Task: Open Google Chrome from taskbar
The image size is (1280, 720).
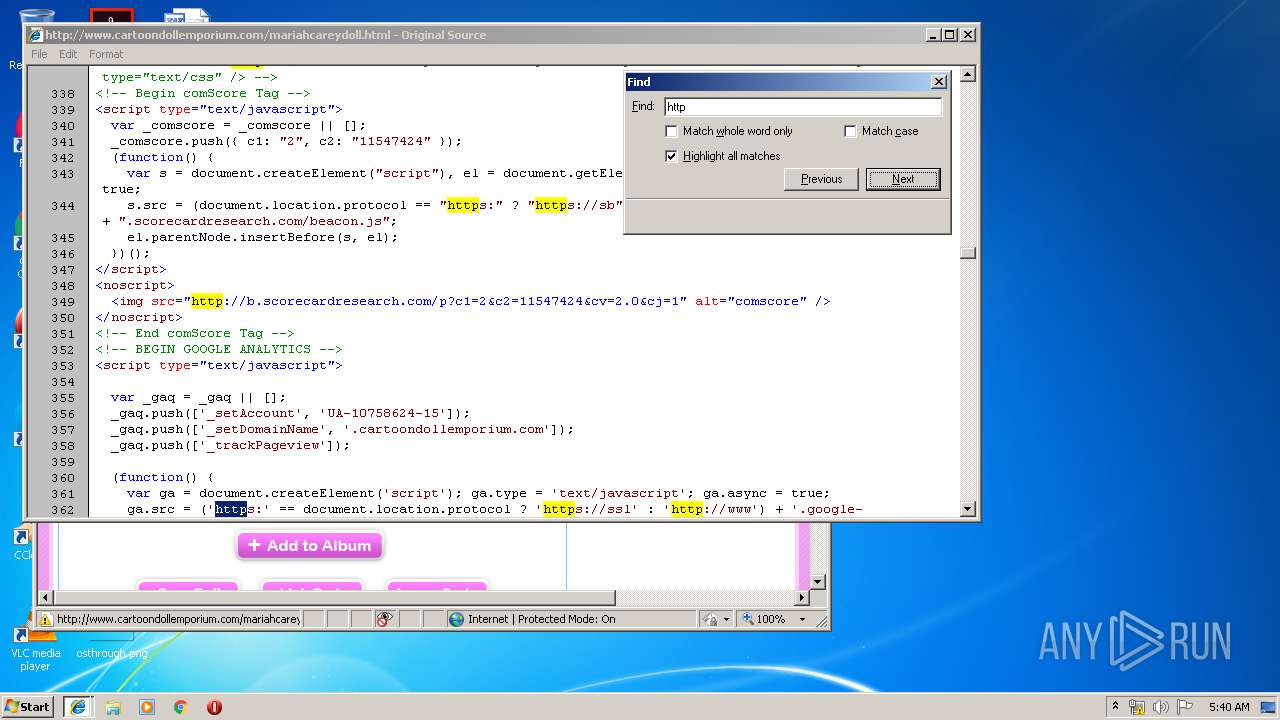Action: tap(181, 706)
